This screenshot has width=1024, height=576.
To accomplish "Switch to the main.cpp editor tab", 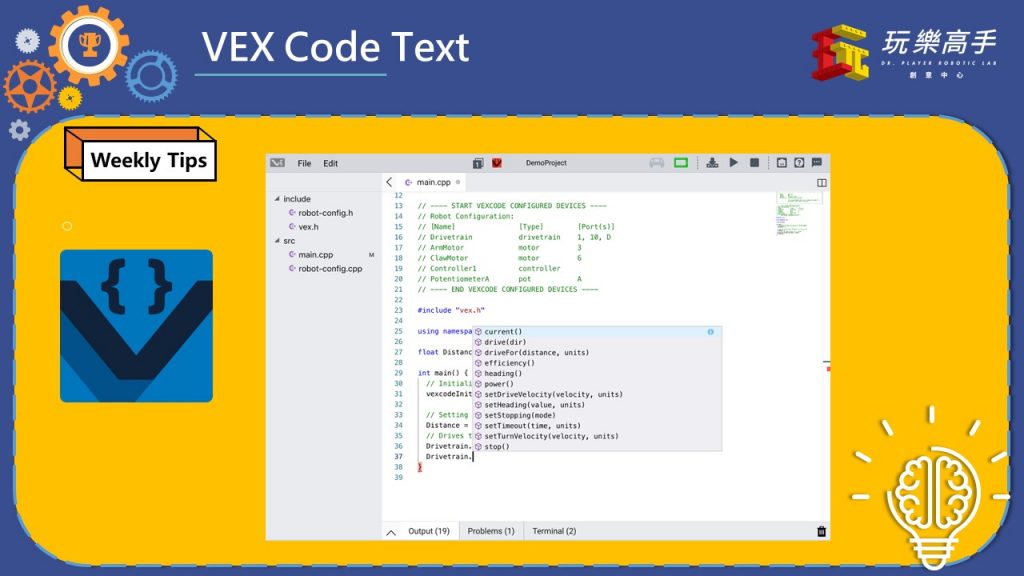I will click(434, 182).
